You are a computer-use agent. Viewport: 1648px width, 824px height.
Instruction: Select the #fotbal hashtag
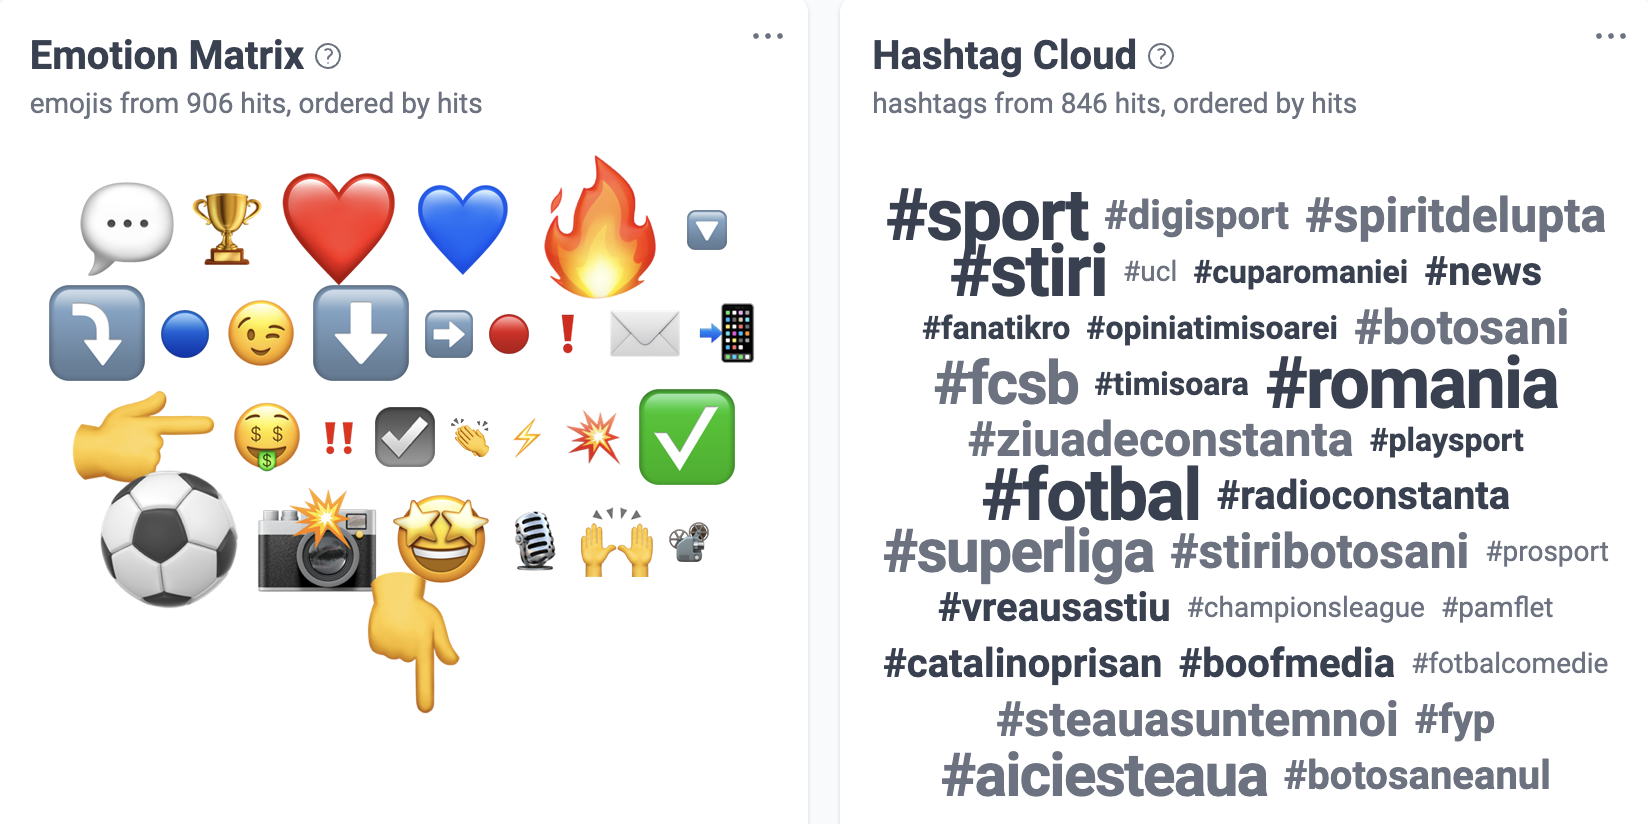(1091, 495)
